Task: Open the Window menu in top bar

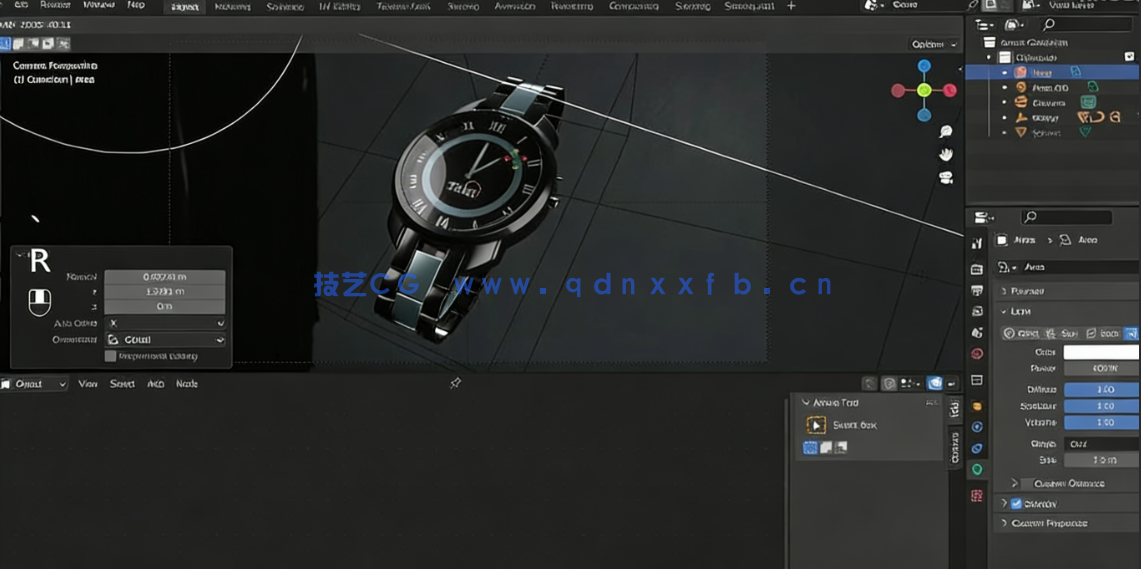Action: pyautogui.click(x=99, y=5)
